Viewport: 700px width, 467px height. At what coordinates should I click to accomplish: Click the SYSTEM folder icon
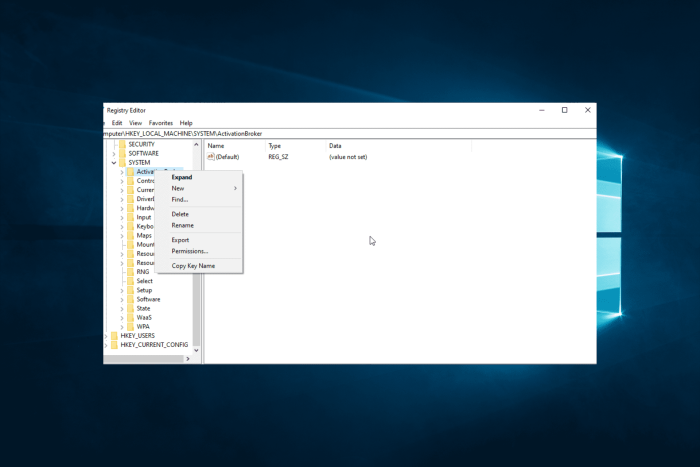[x=122, y=163]
